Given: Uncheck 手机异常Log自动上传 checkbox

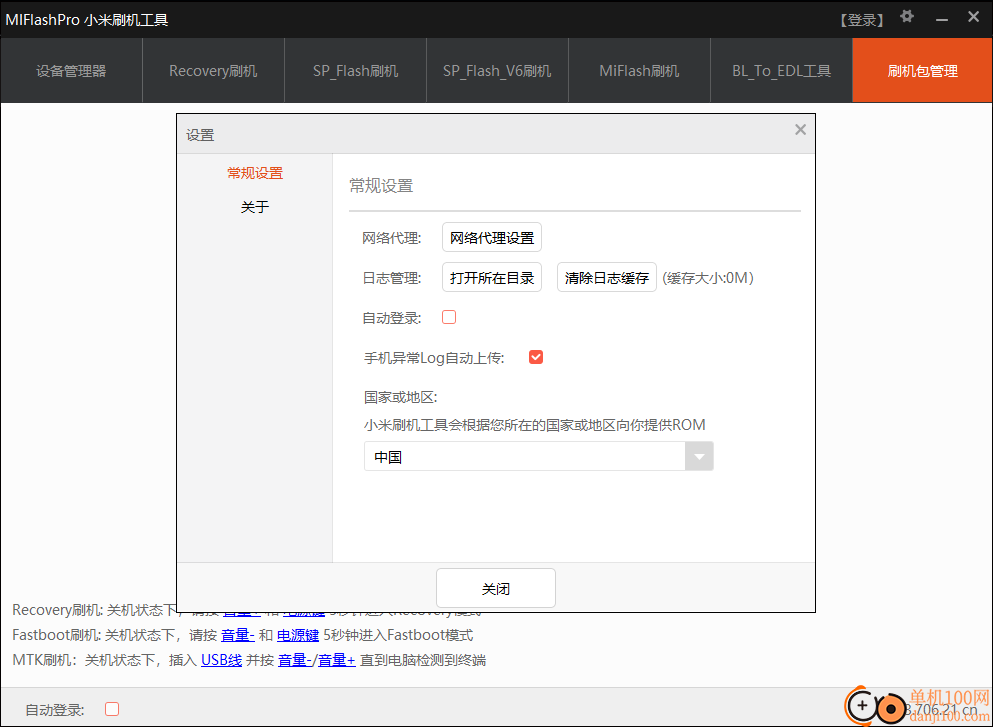Looking at the screenshot, I should [x=536, y=357].
